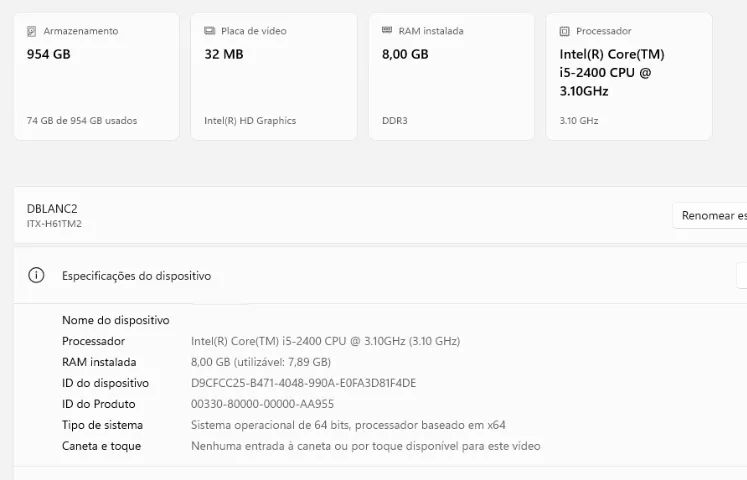Click the cut-off button right of Especificações header
Image resolution: width=747 pixels, height=480 pixels.
pos(741,275)
